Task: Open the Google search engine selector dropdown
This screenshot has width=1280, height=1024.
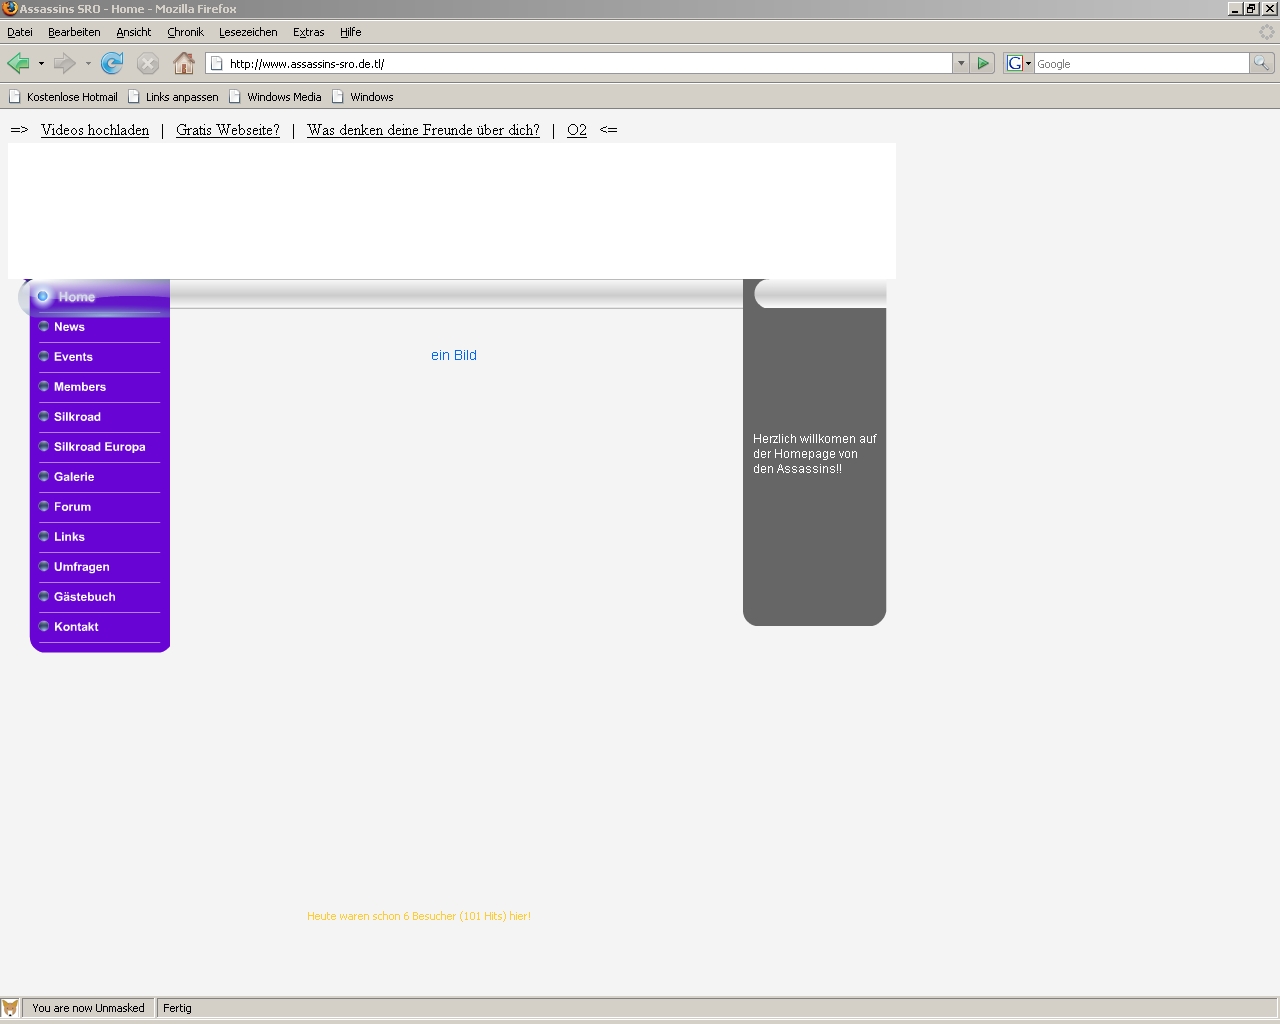Action: pyautogui.click(x=1018, y=63)
